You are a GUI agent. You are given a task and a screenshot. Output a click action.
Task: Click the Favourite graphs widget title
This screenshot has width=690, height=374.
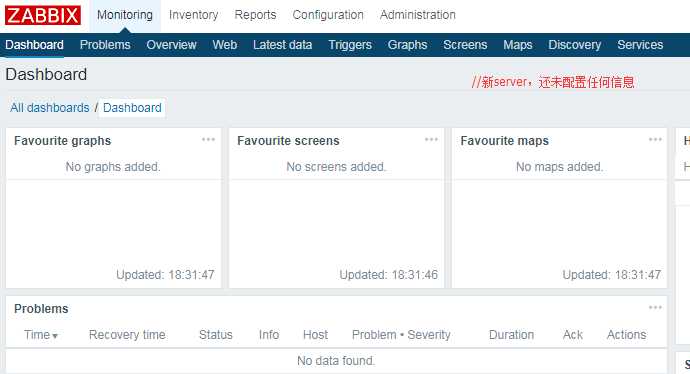(62, 141)
